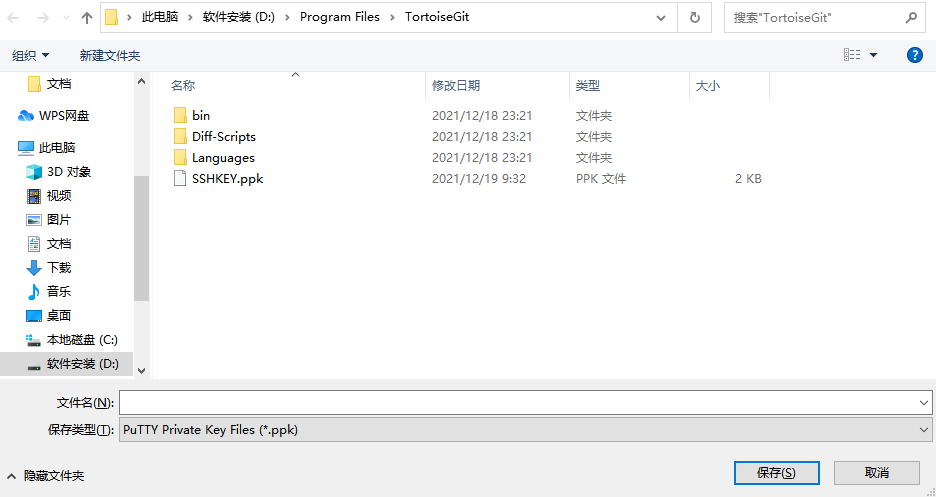Select top 文档 folder in sidebar
This screenshot has height=497, width=936.
coord(59,84)
